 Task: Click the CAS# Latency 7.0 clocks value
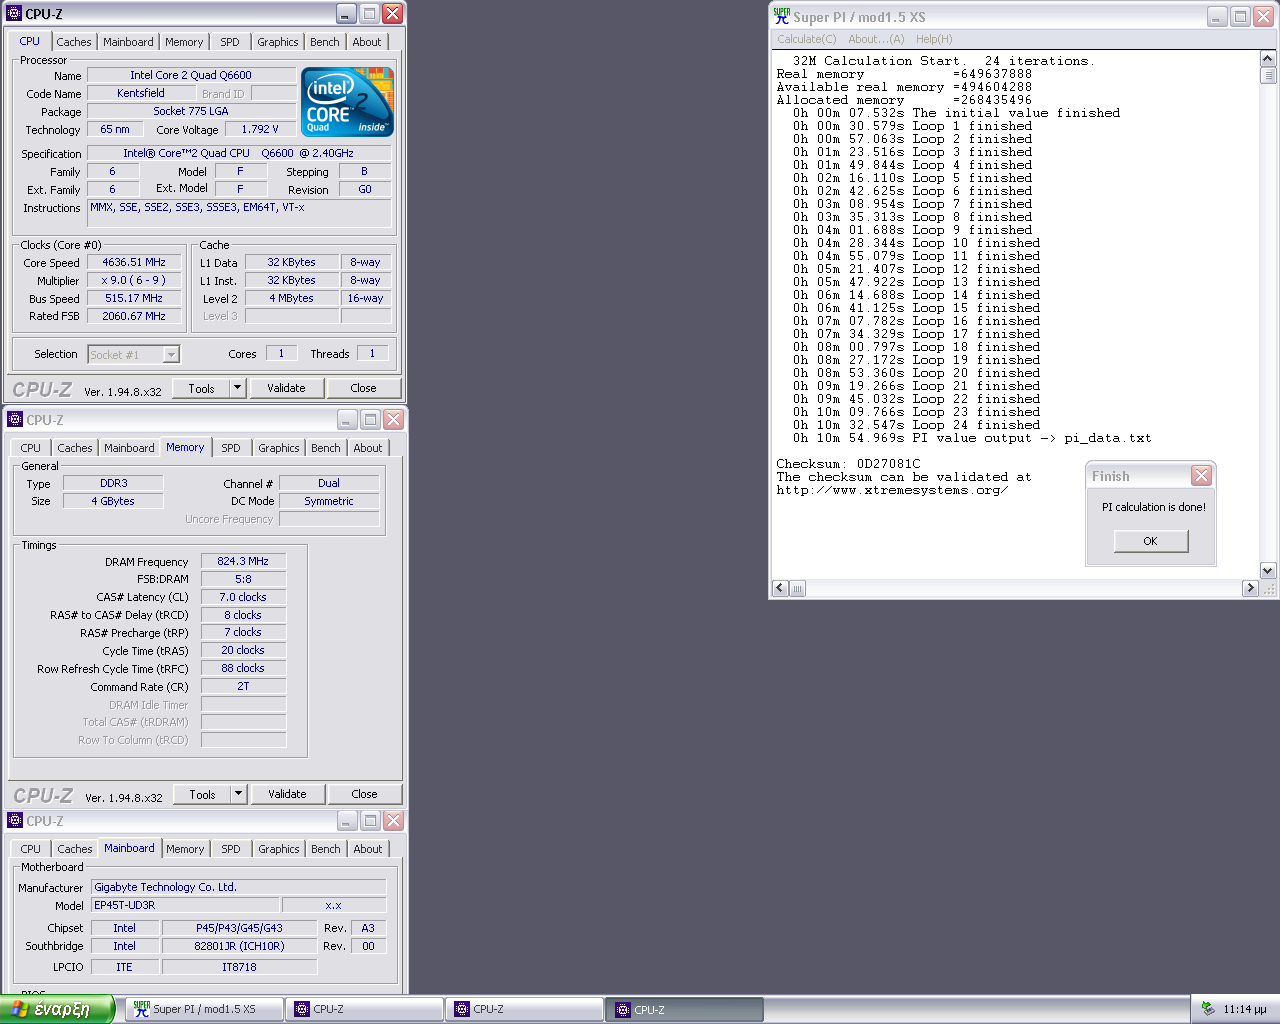click(243, 597)
